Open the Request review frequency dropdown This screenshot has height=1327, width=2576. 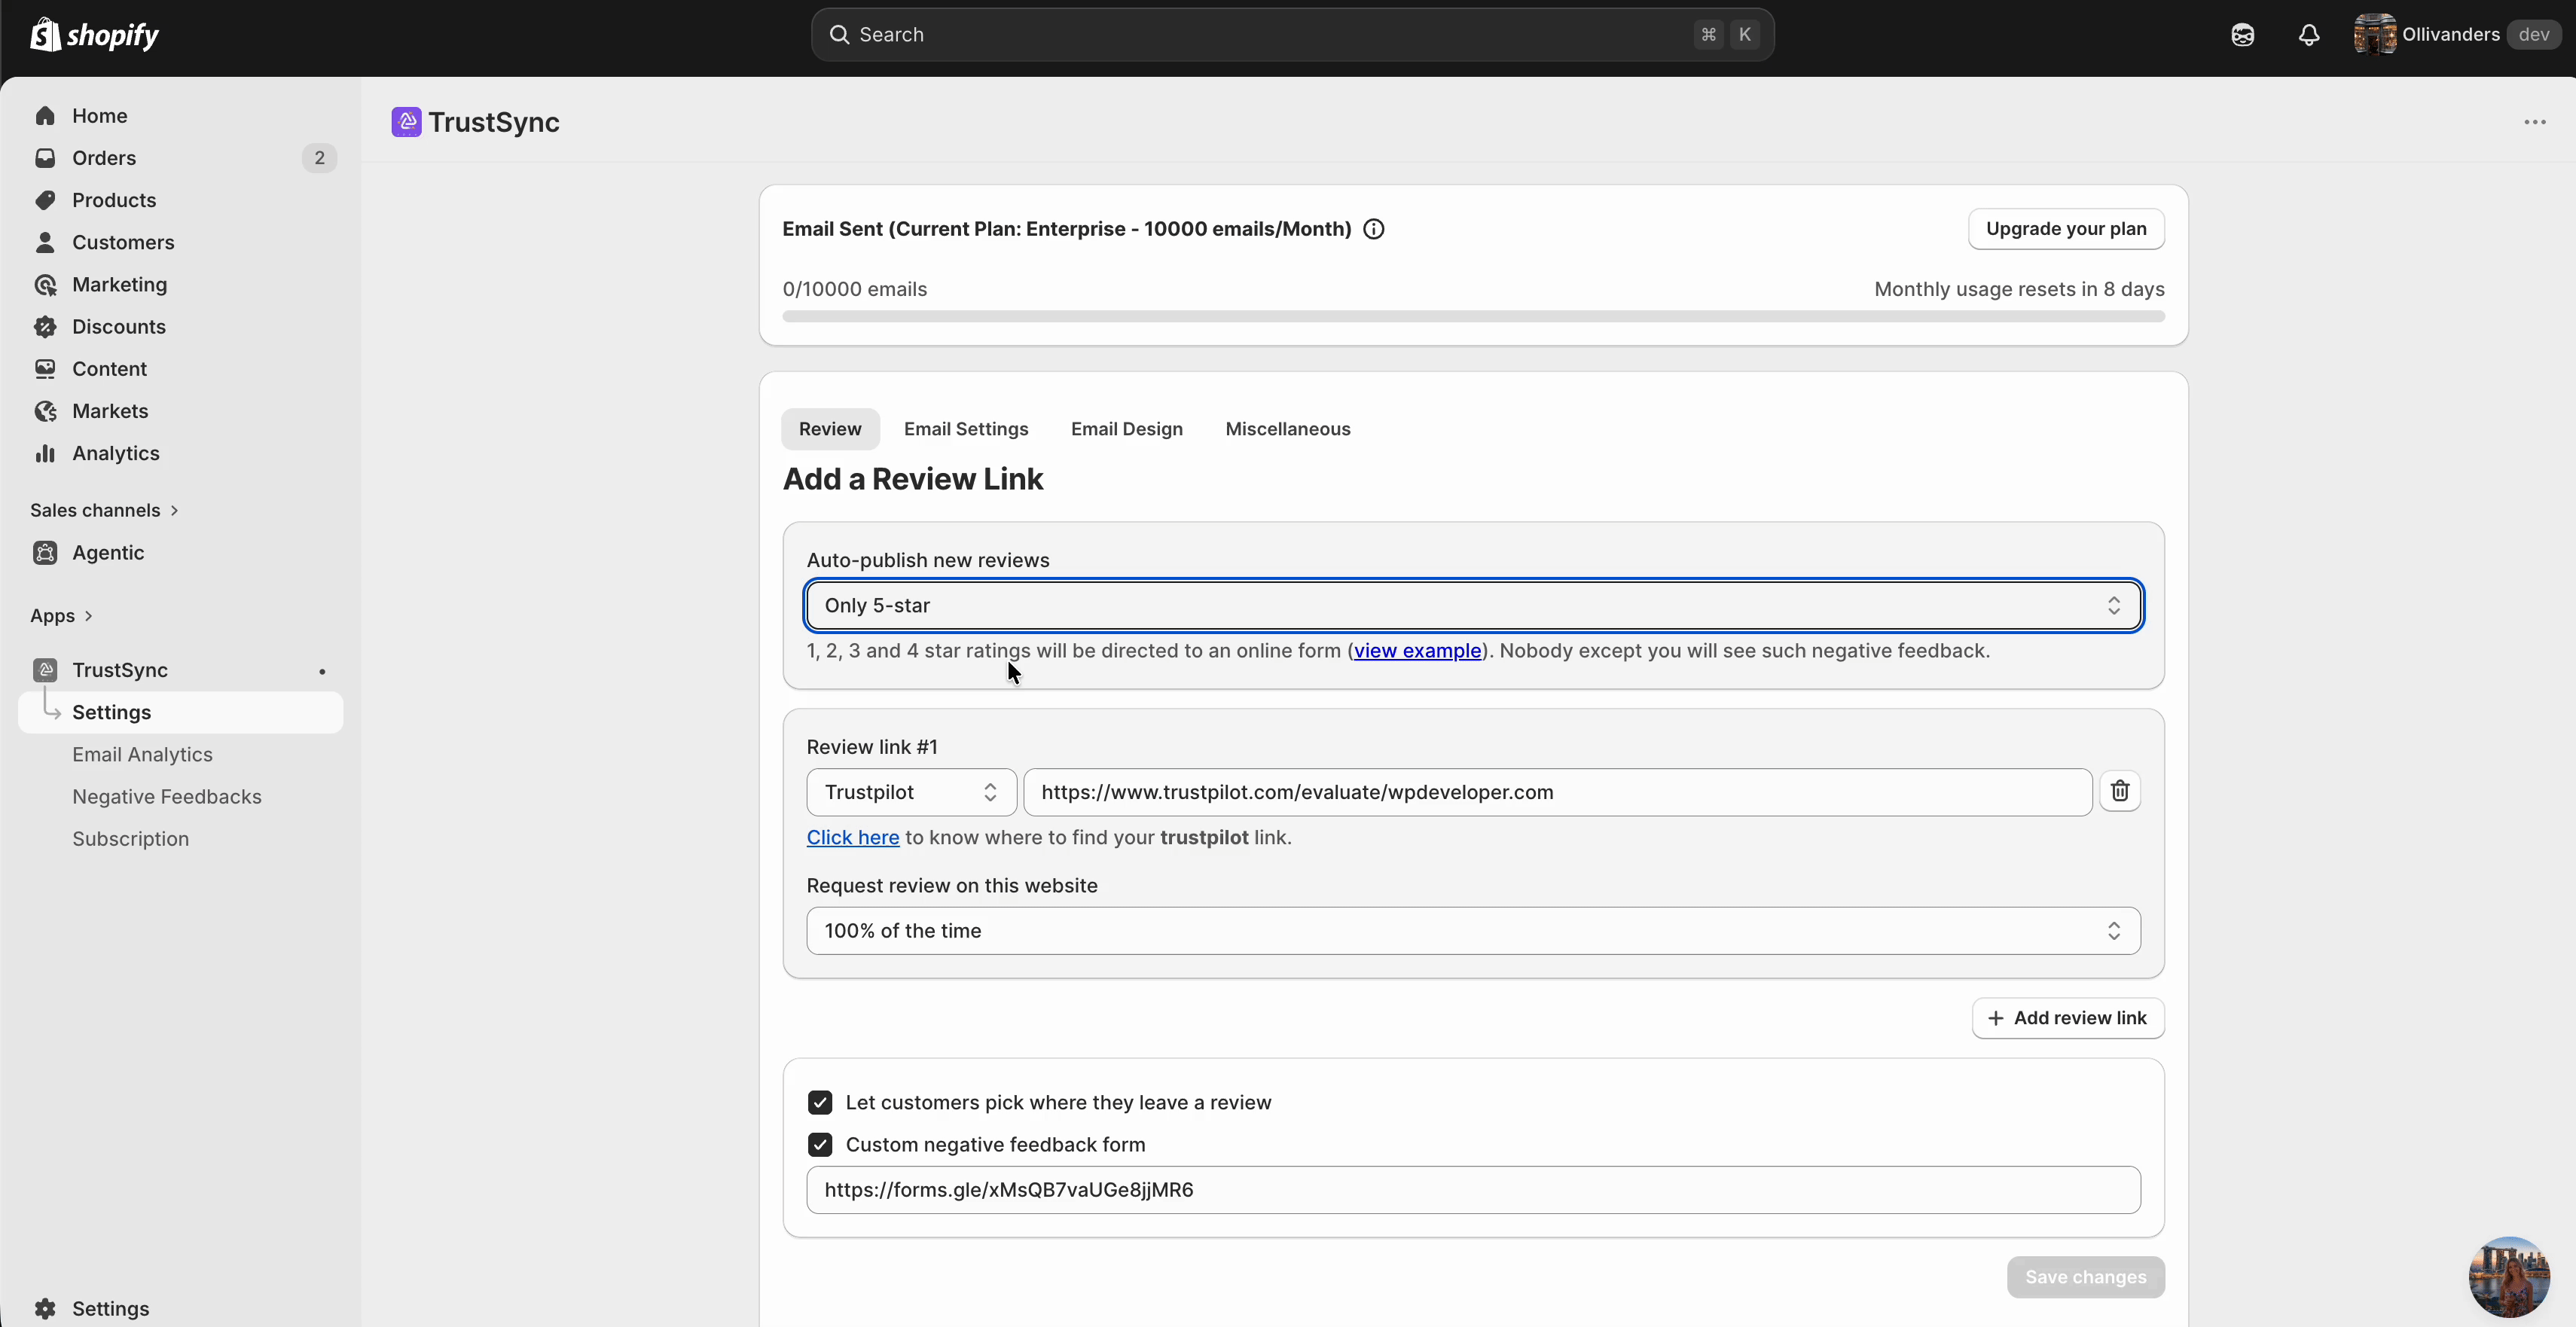tap(1473, 931)
